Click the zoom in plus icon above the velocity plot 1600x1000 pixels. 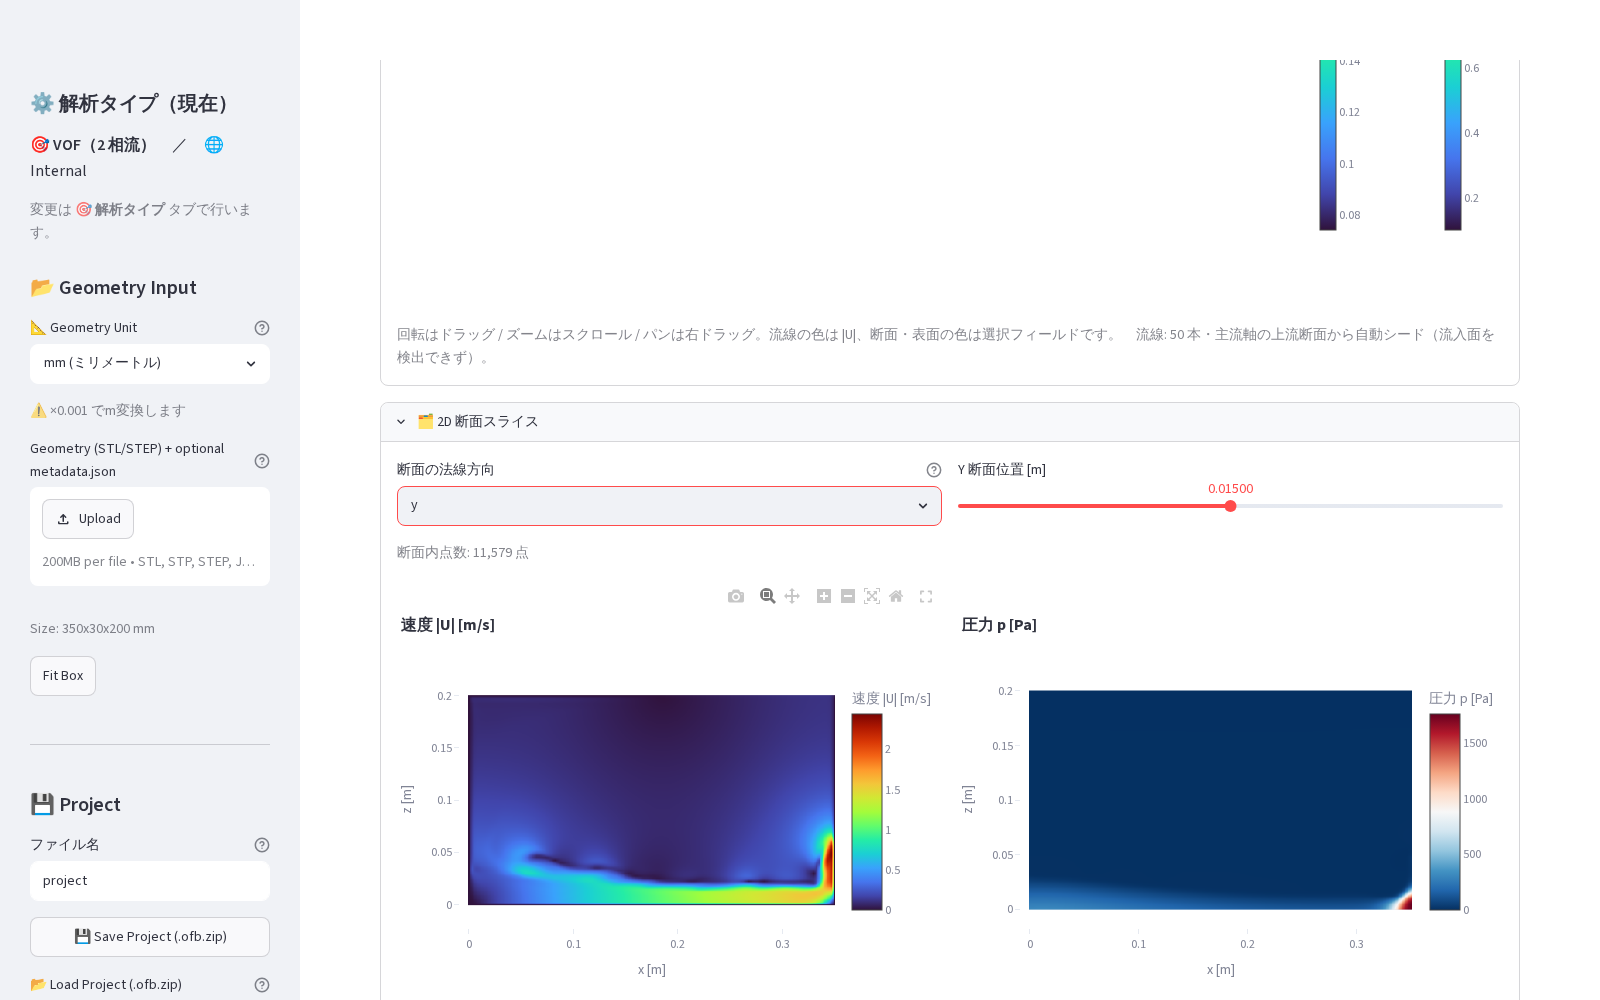point(824,596)
